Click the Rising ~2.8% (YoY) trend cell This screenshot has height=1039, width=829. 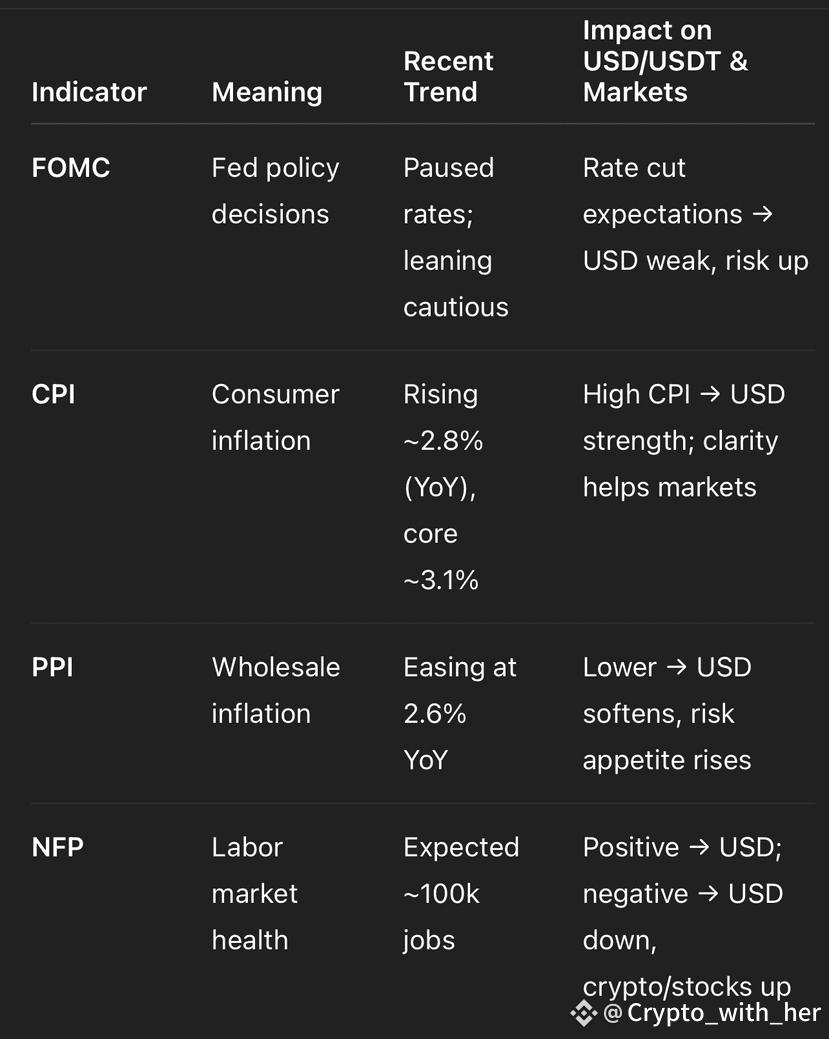click(443, 487)
